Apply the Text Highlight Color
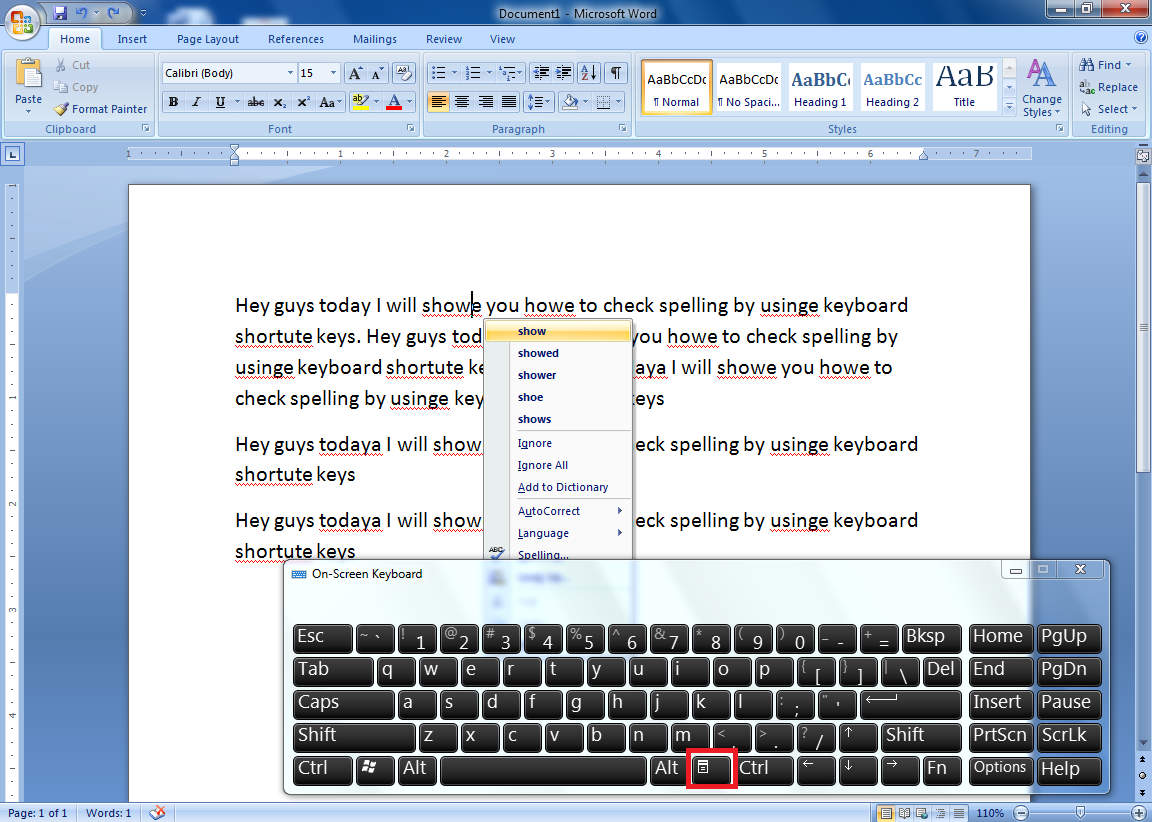Screen dimensions: 1152x822 click(362, 102)
